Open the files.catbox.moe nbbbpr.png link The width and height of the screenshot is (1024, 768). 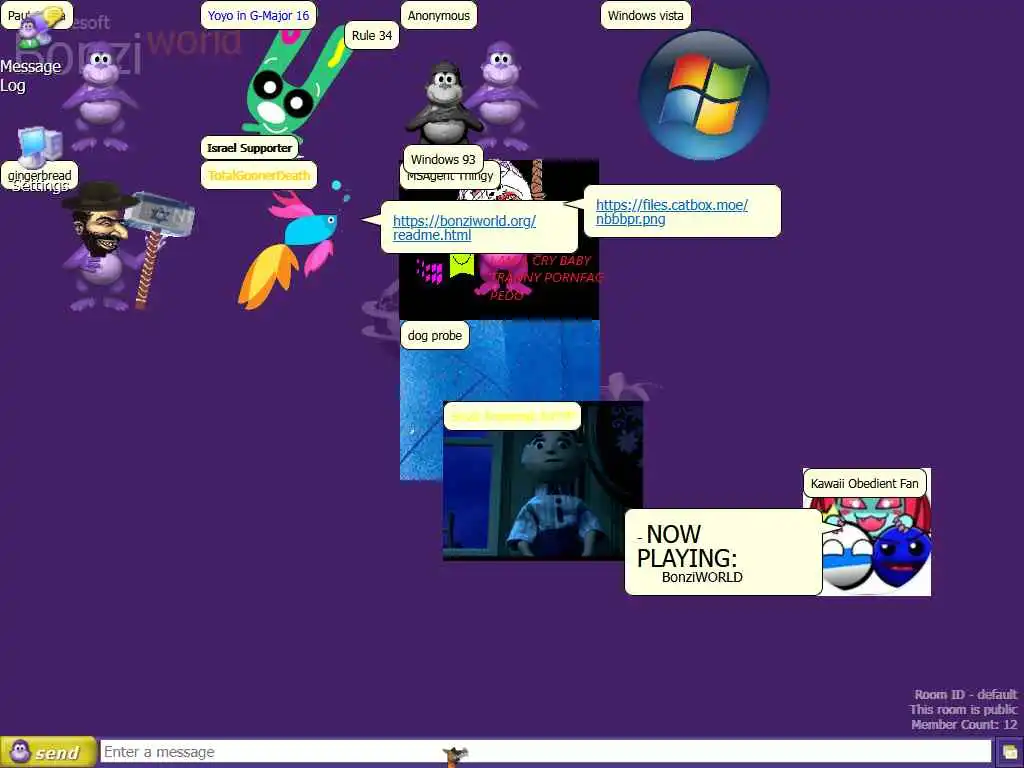point(671,212)
